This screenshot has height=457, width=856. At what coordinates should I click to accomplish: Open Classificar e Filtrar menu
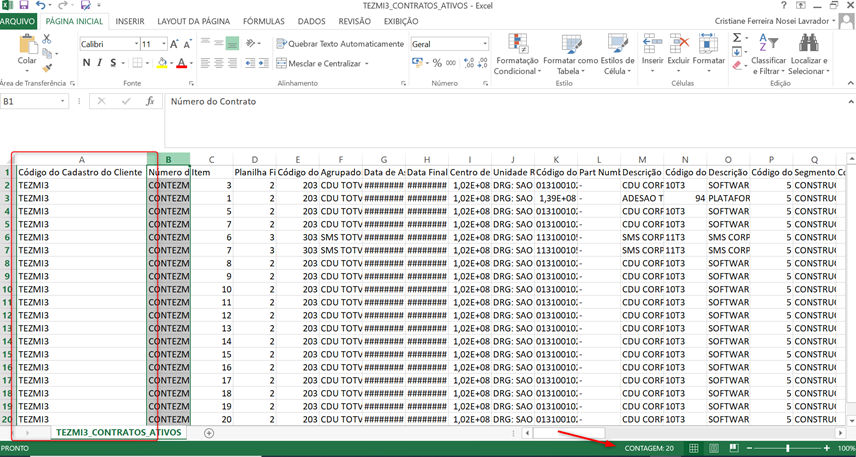click(x=768, y=55)
